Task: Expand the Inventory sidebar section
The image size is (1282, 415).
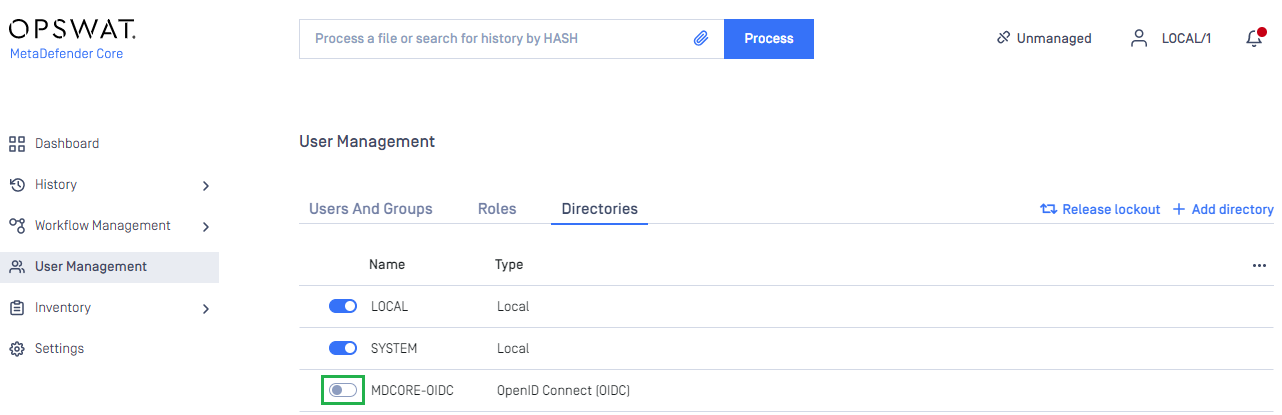Action: pos(205,309)
